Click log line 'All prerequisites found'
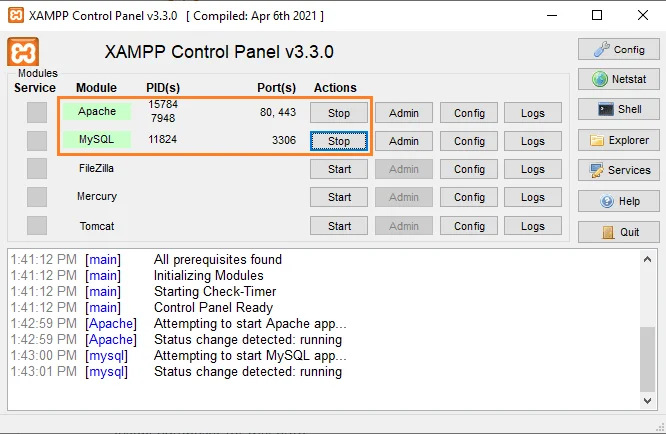Screen dimensions: 666x434 218,259
